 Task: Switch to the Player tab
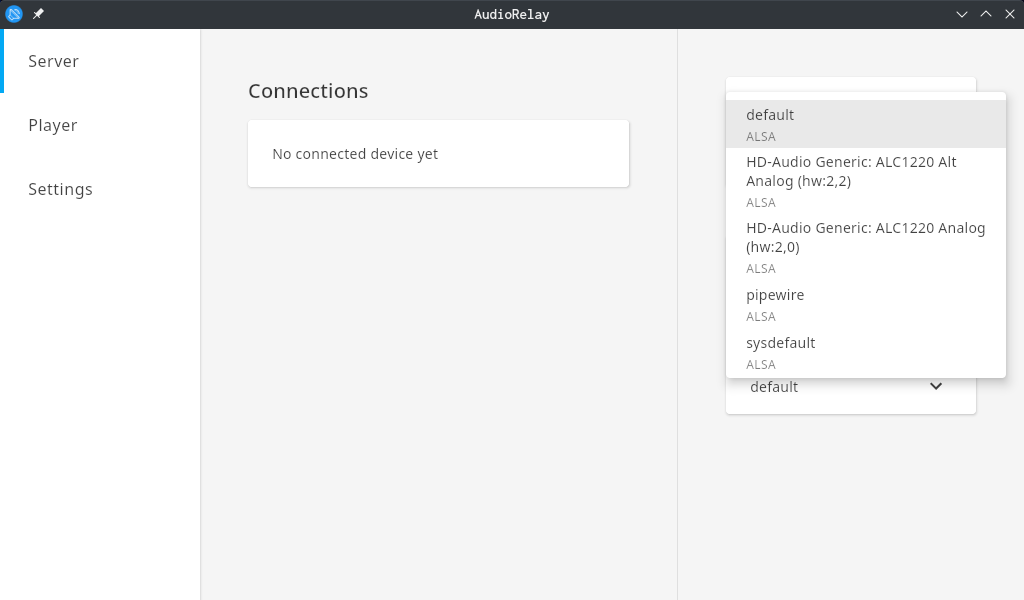[53, 125]
